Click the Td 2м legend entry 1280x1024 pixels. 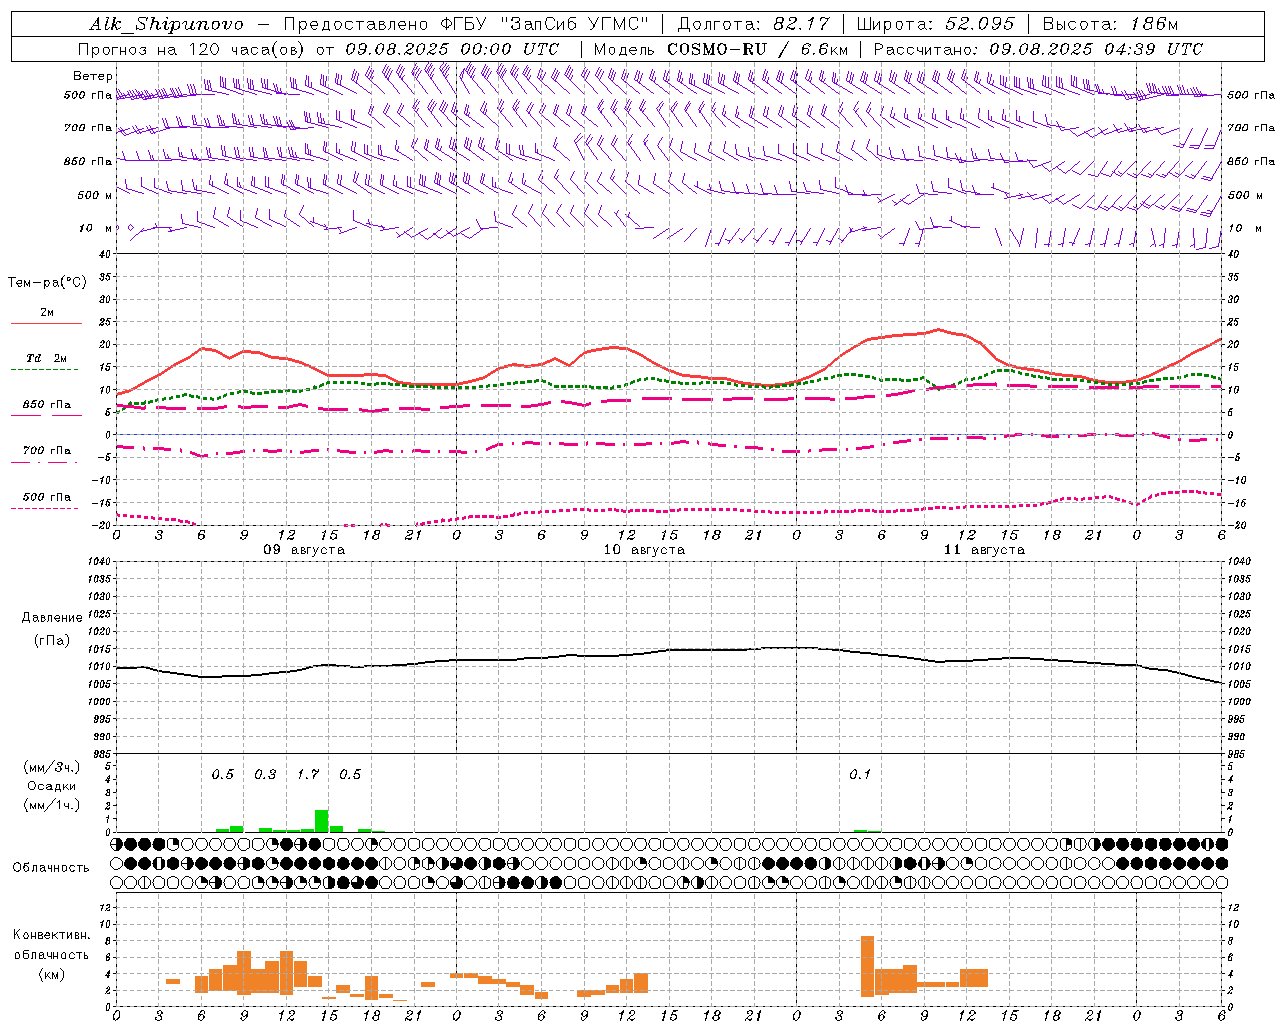[46, 358]
